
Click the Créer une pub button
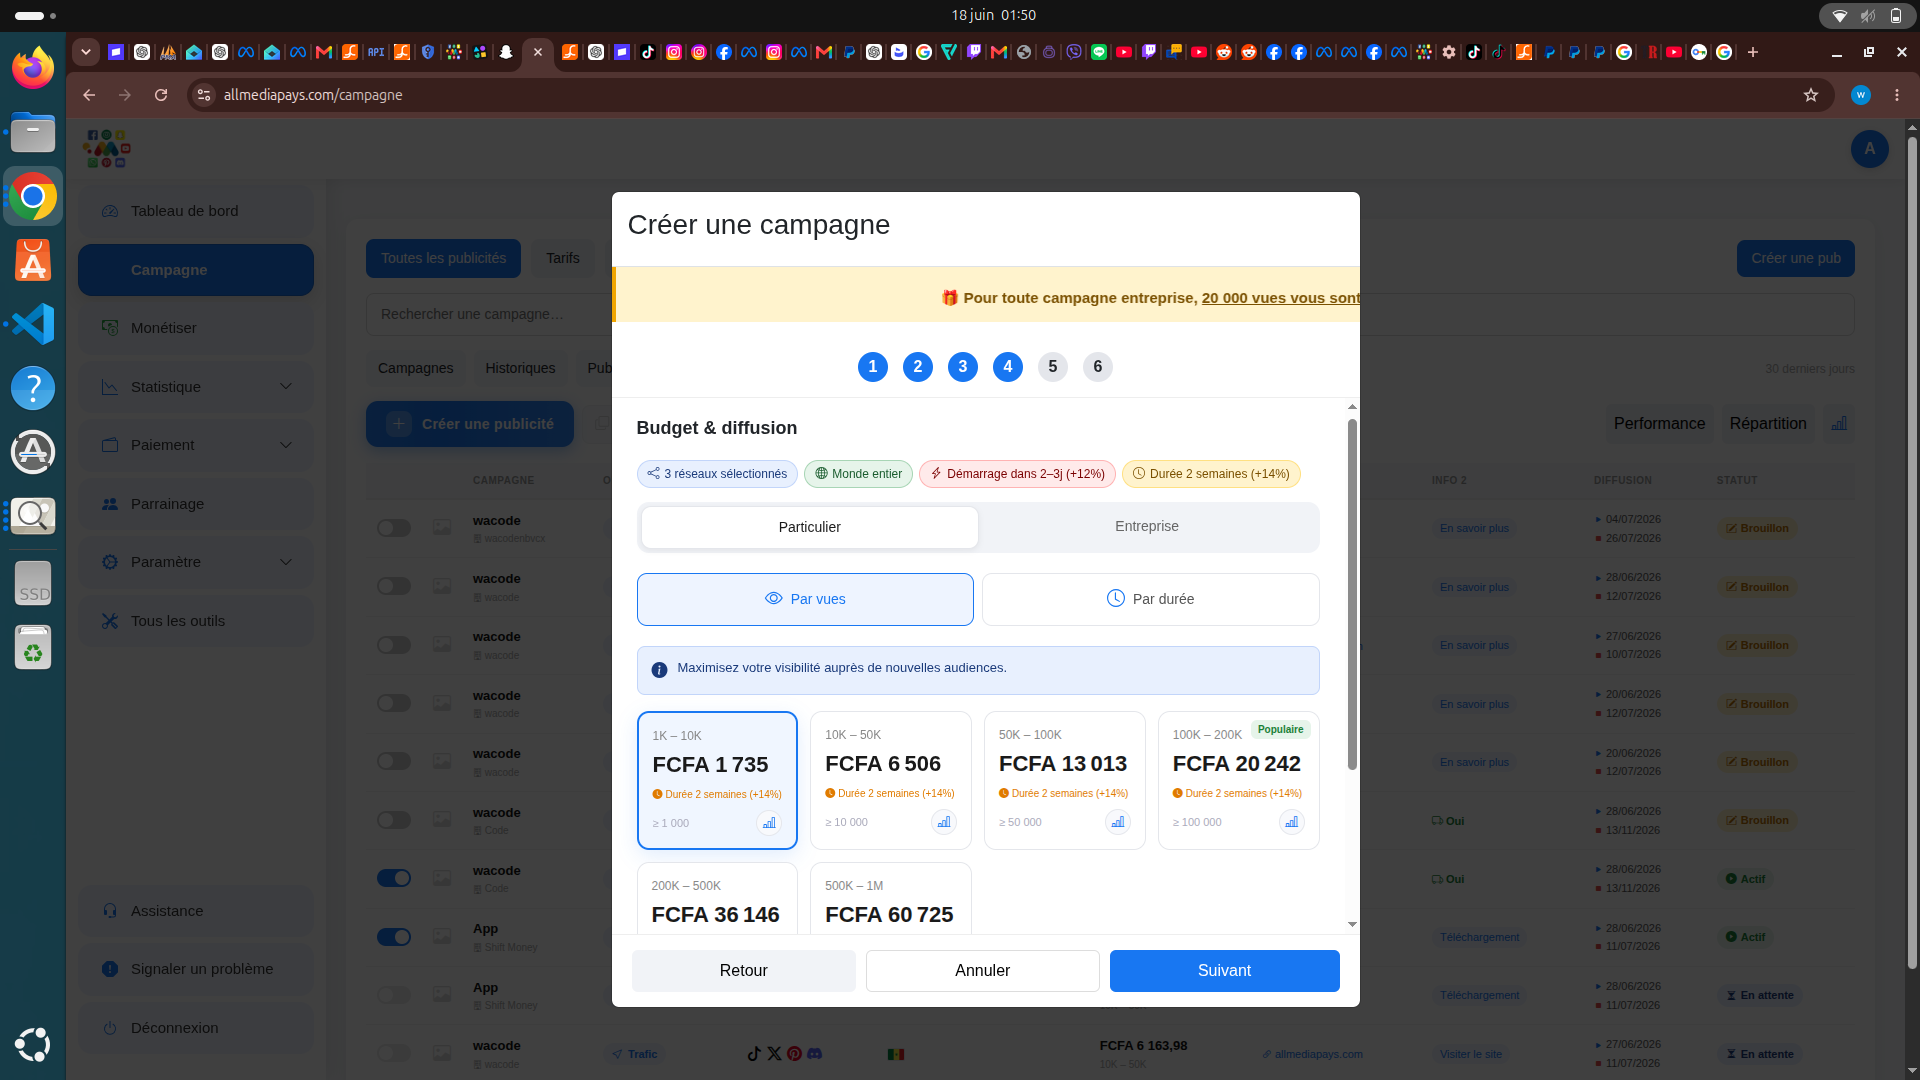1795,258
